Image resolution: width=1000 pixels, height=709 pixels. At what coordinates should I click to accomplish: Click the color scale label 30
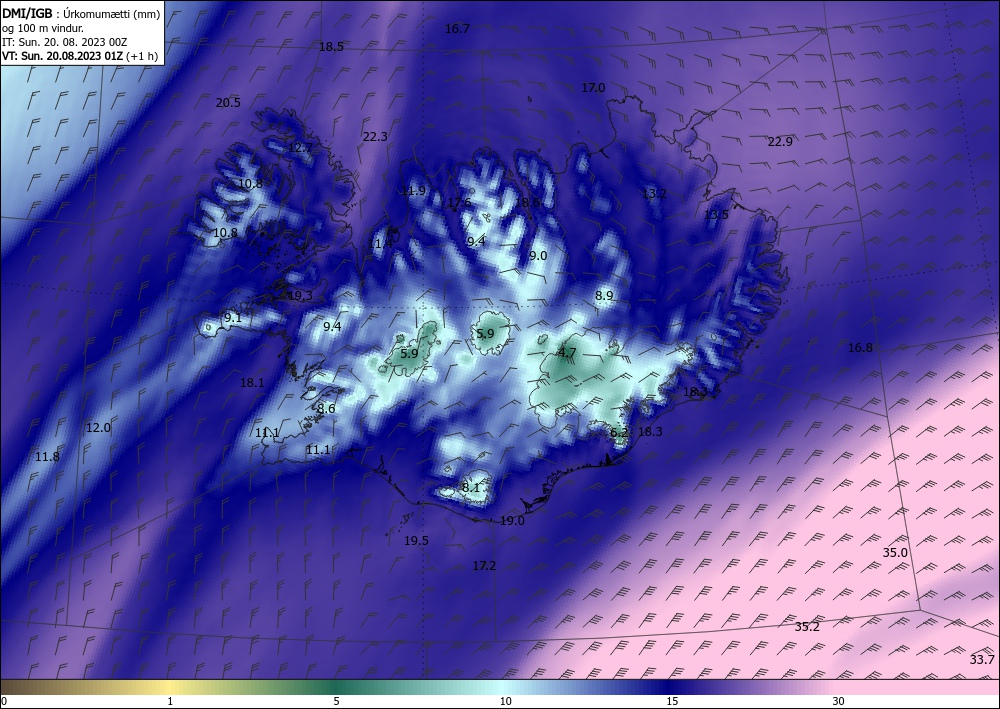[x=838, y=701]
